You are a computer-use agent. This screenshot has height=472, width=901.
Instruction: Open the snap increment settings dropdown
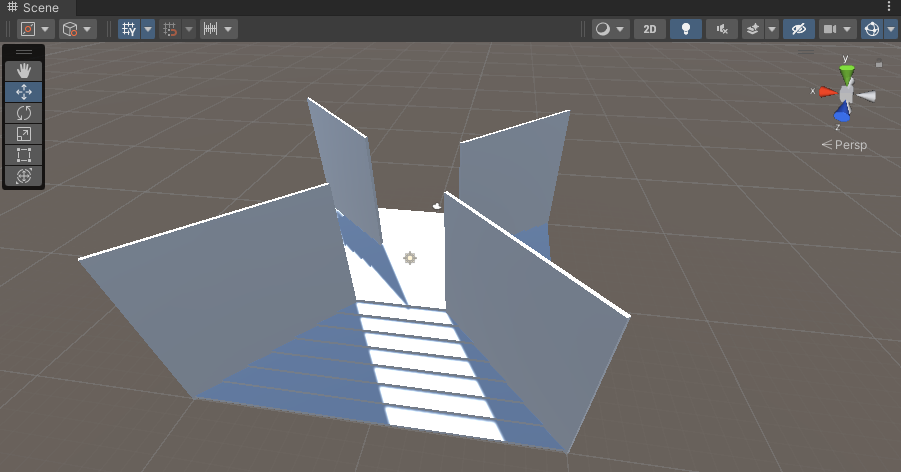click(x=218, y=29)
